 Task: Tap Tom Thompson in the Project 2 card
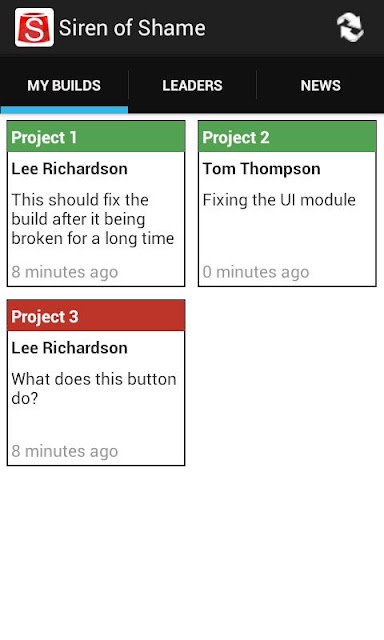(x=262, y=169)
